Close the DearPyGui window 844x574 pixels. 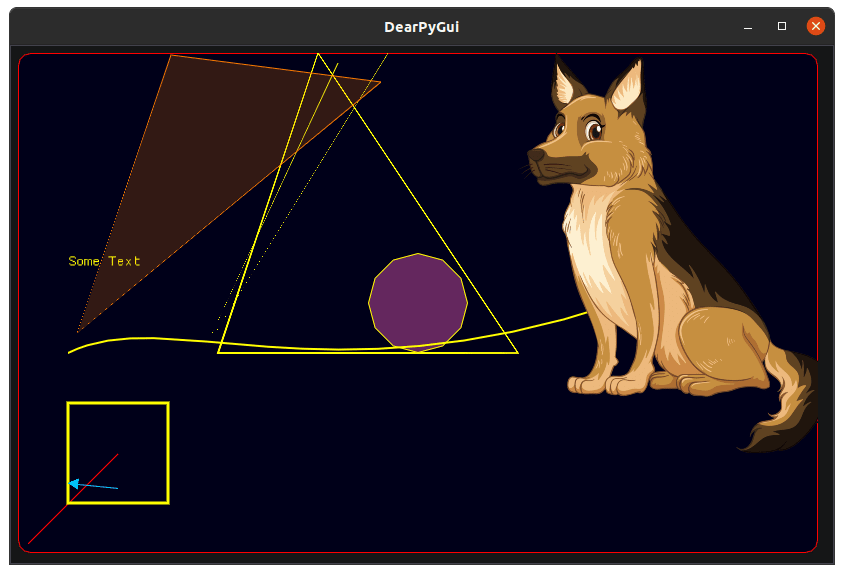point(815,26)
